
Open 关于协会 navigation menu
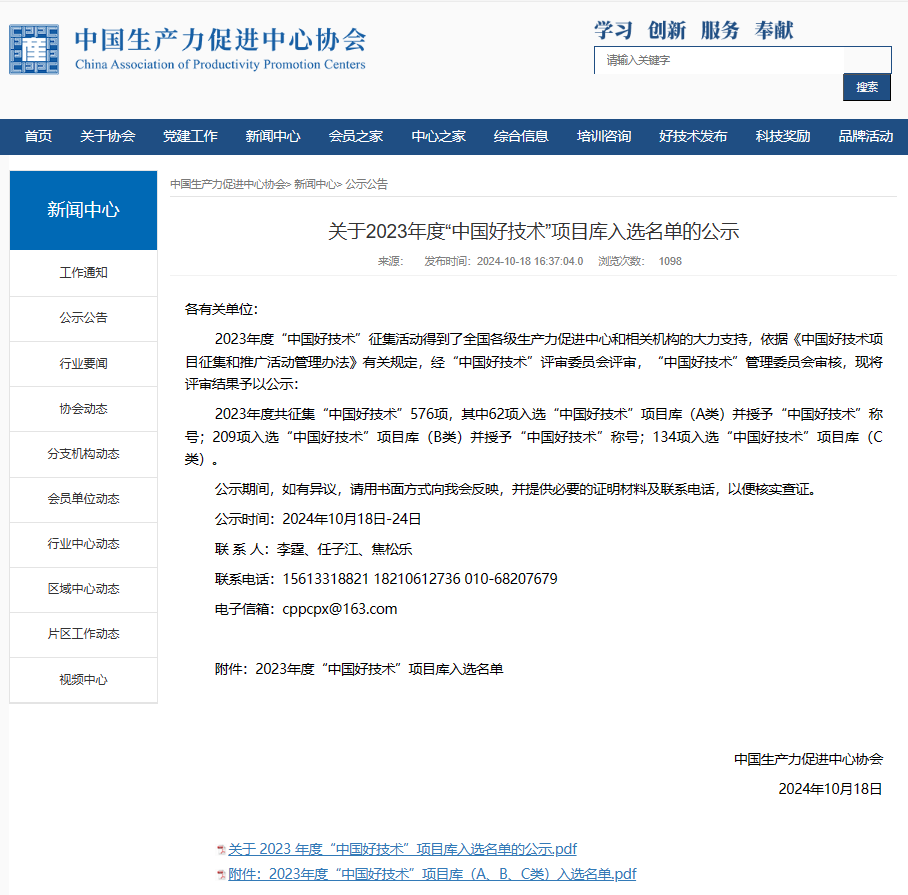click(x=107, y=137)
